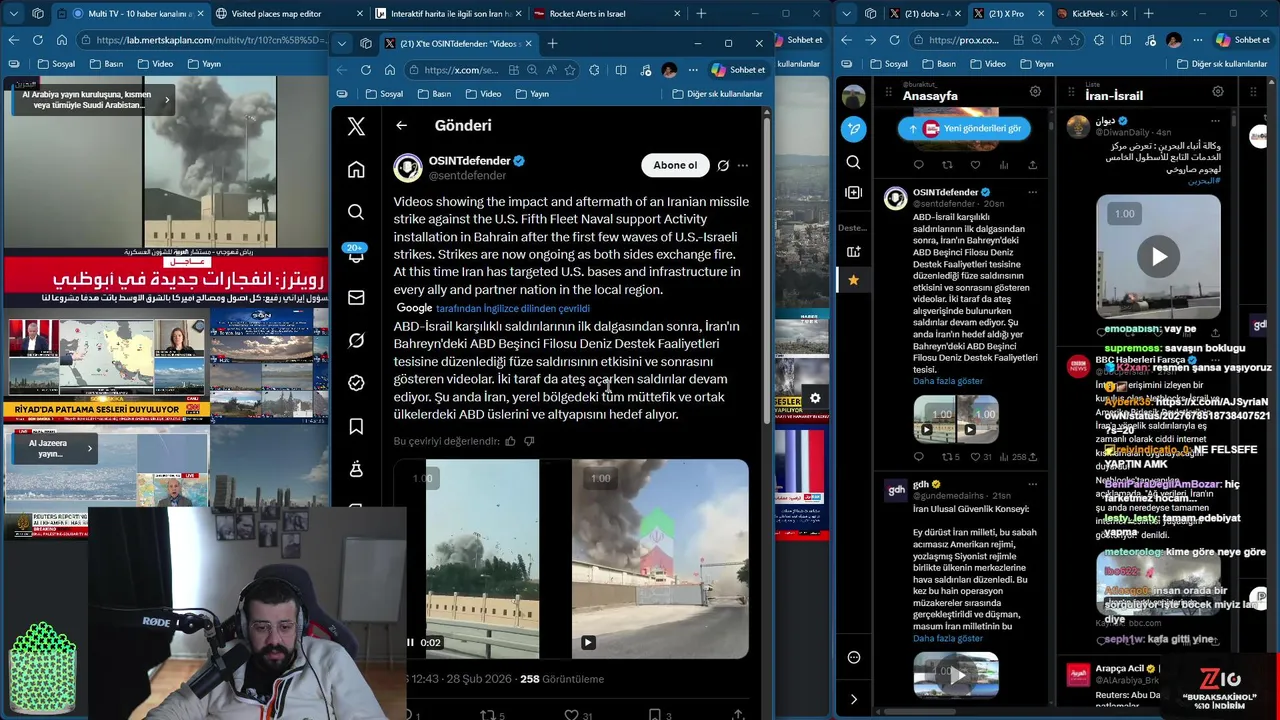Image resolution: width=1280 pixels, height=720 pixels.
Task: Open profile avatar in X Pro sidebar
Action: [853, 96]
